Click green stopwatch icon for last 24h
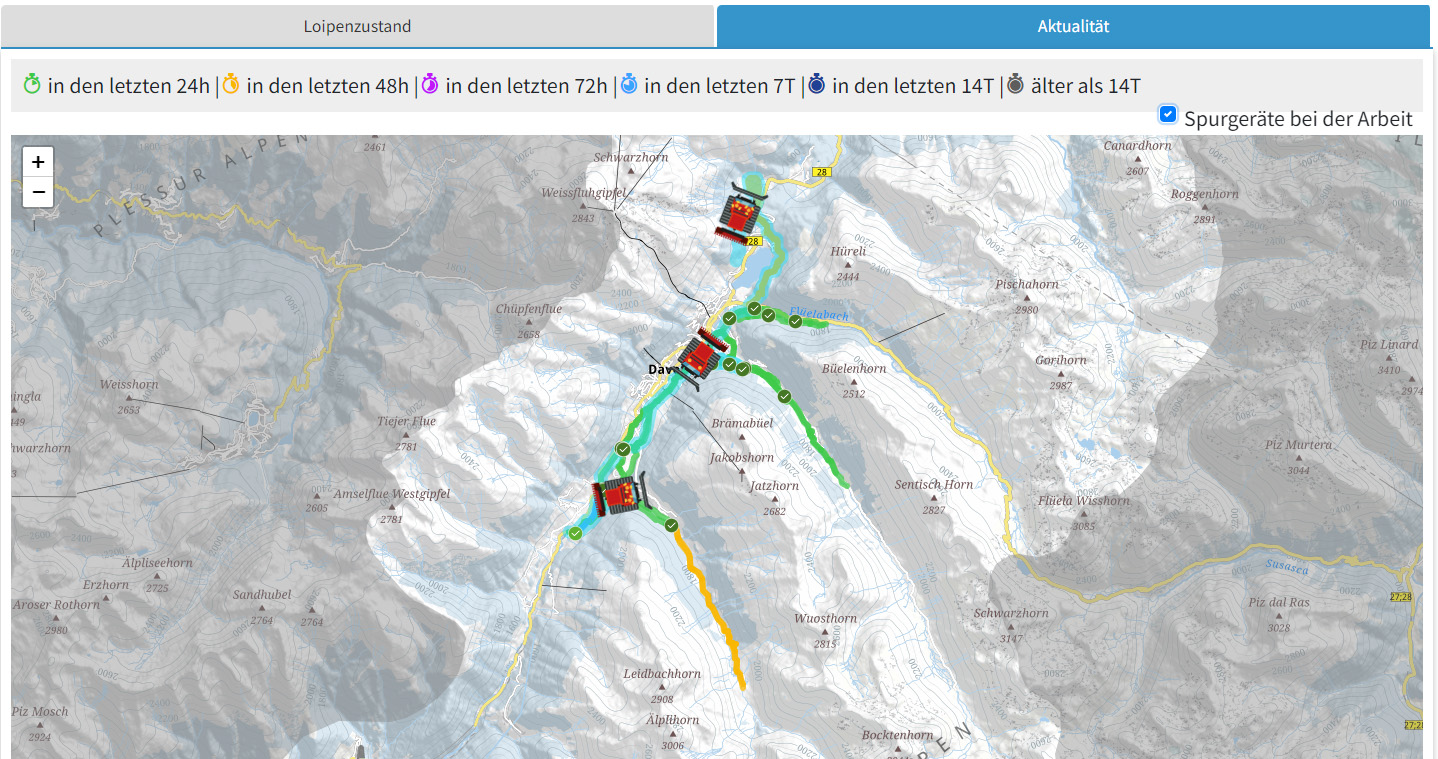1438x759 pixels. coord(32,85)
